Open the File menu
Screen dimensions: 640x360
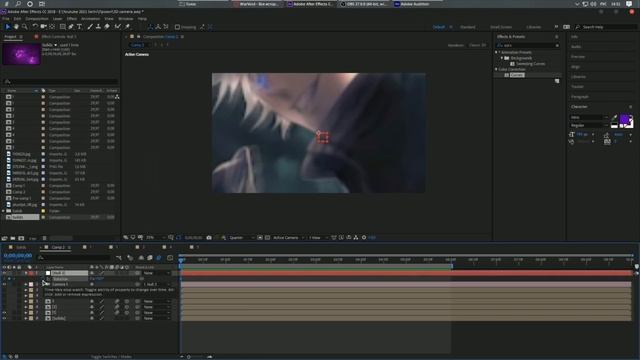[6, 19]
